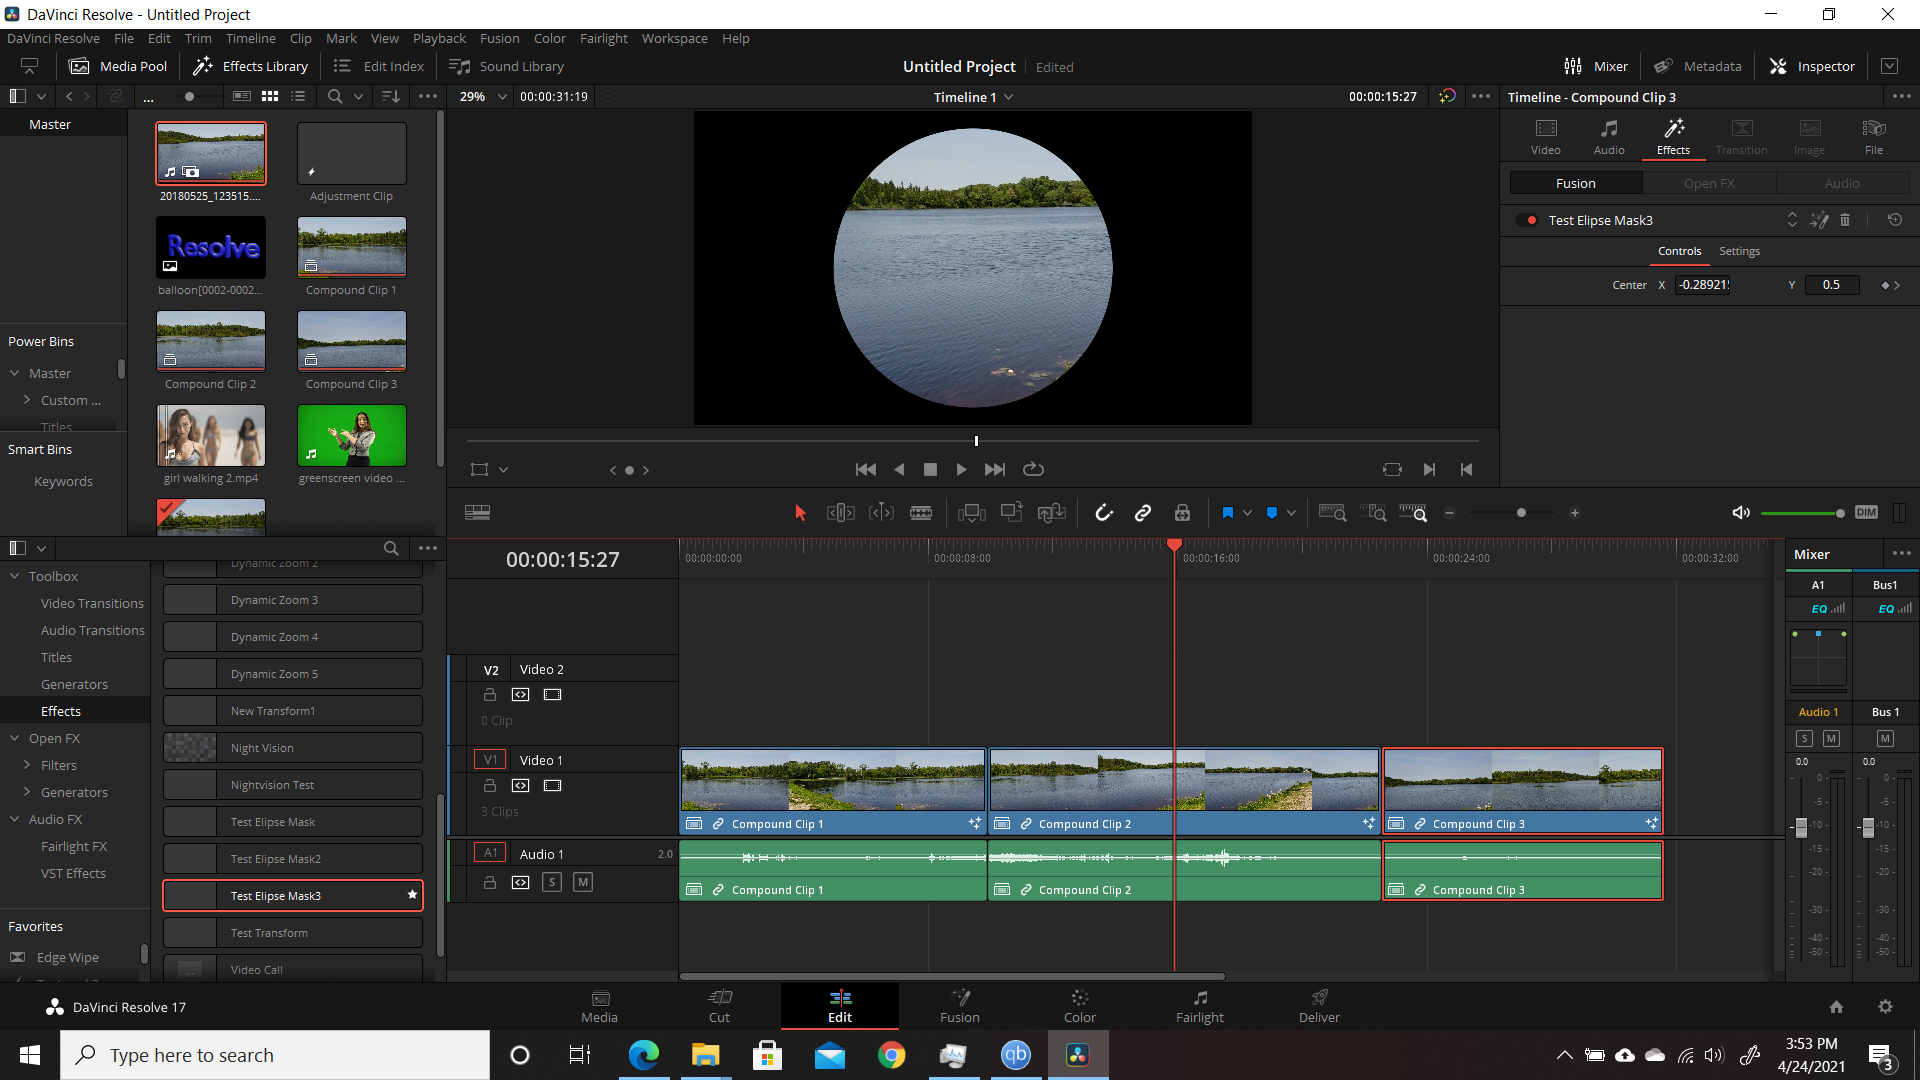Click the Overwrite Clip icon
Viewport: 1920px width, 1080px height.
pyautogui.click(x=1012, y=512)
